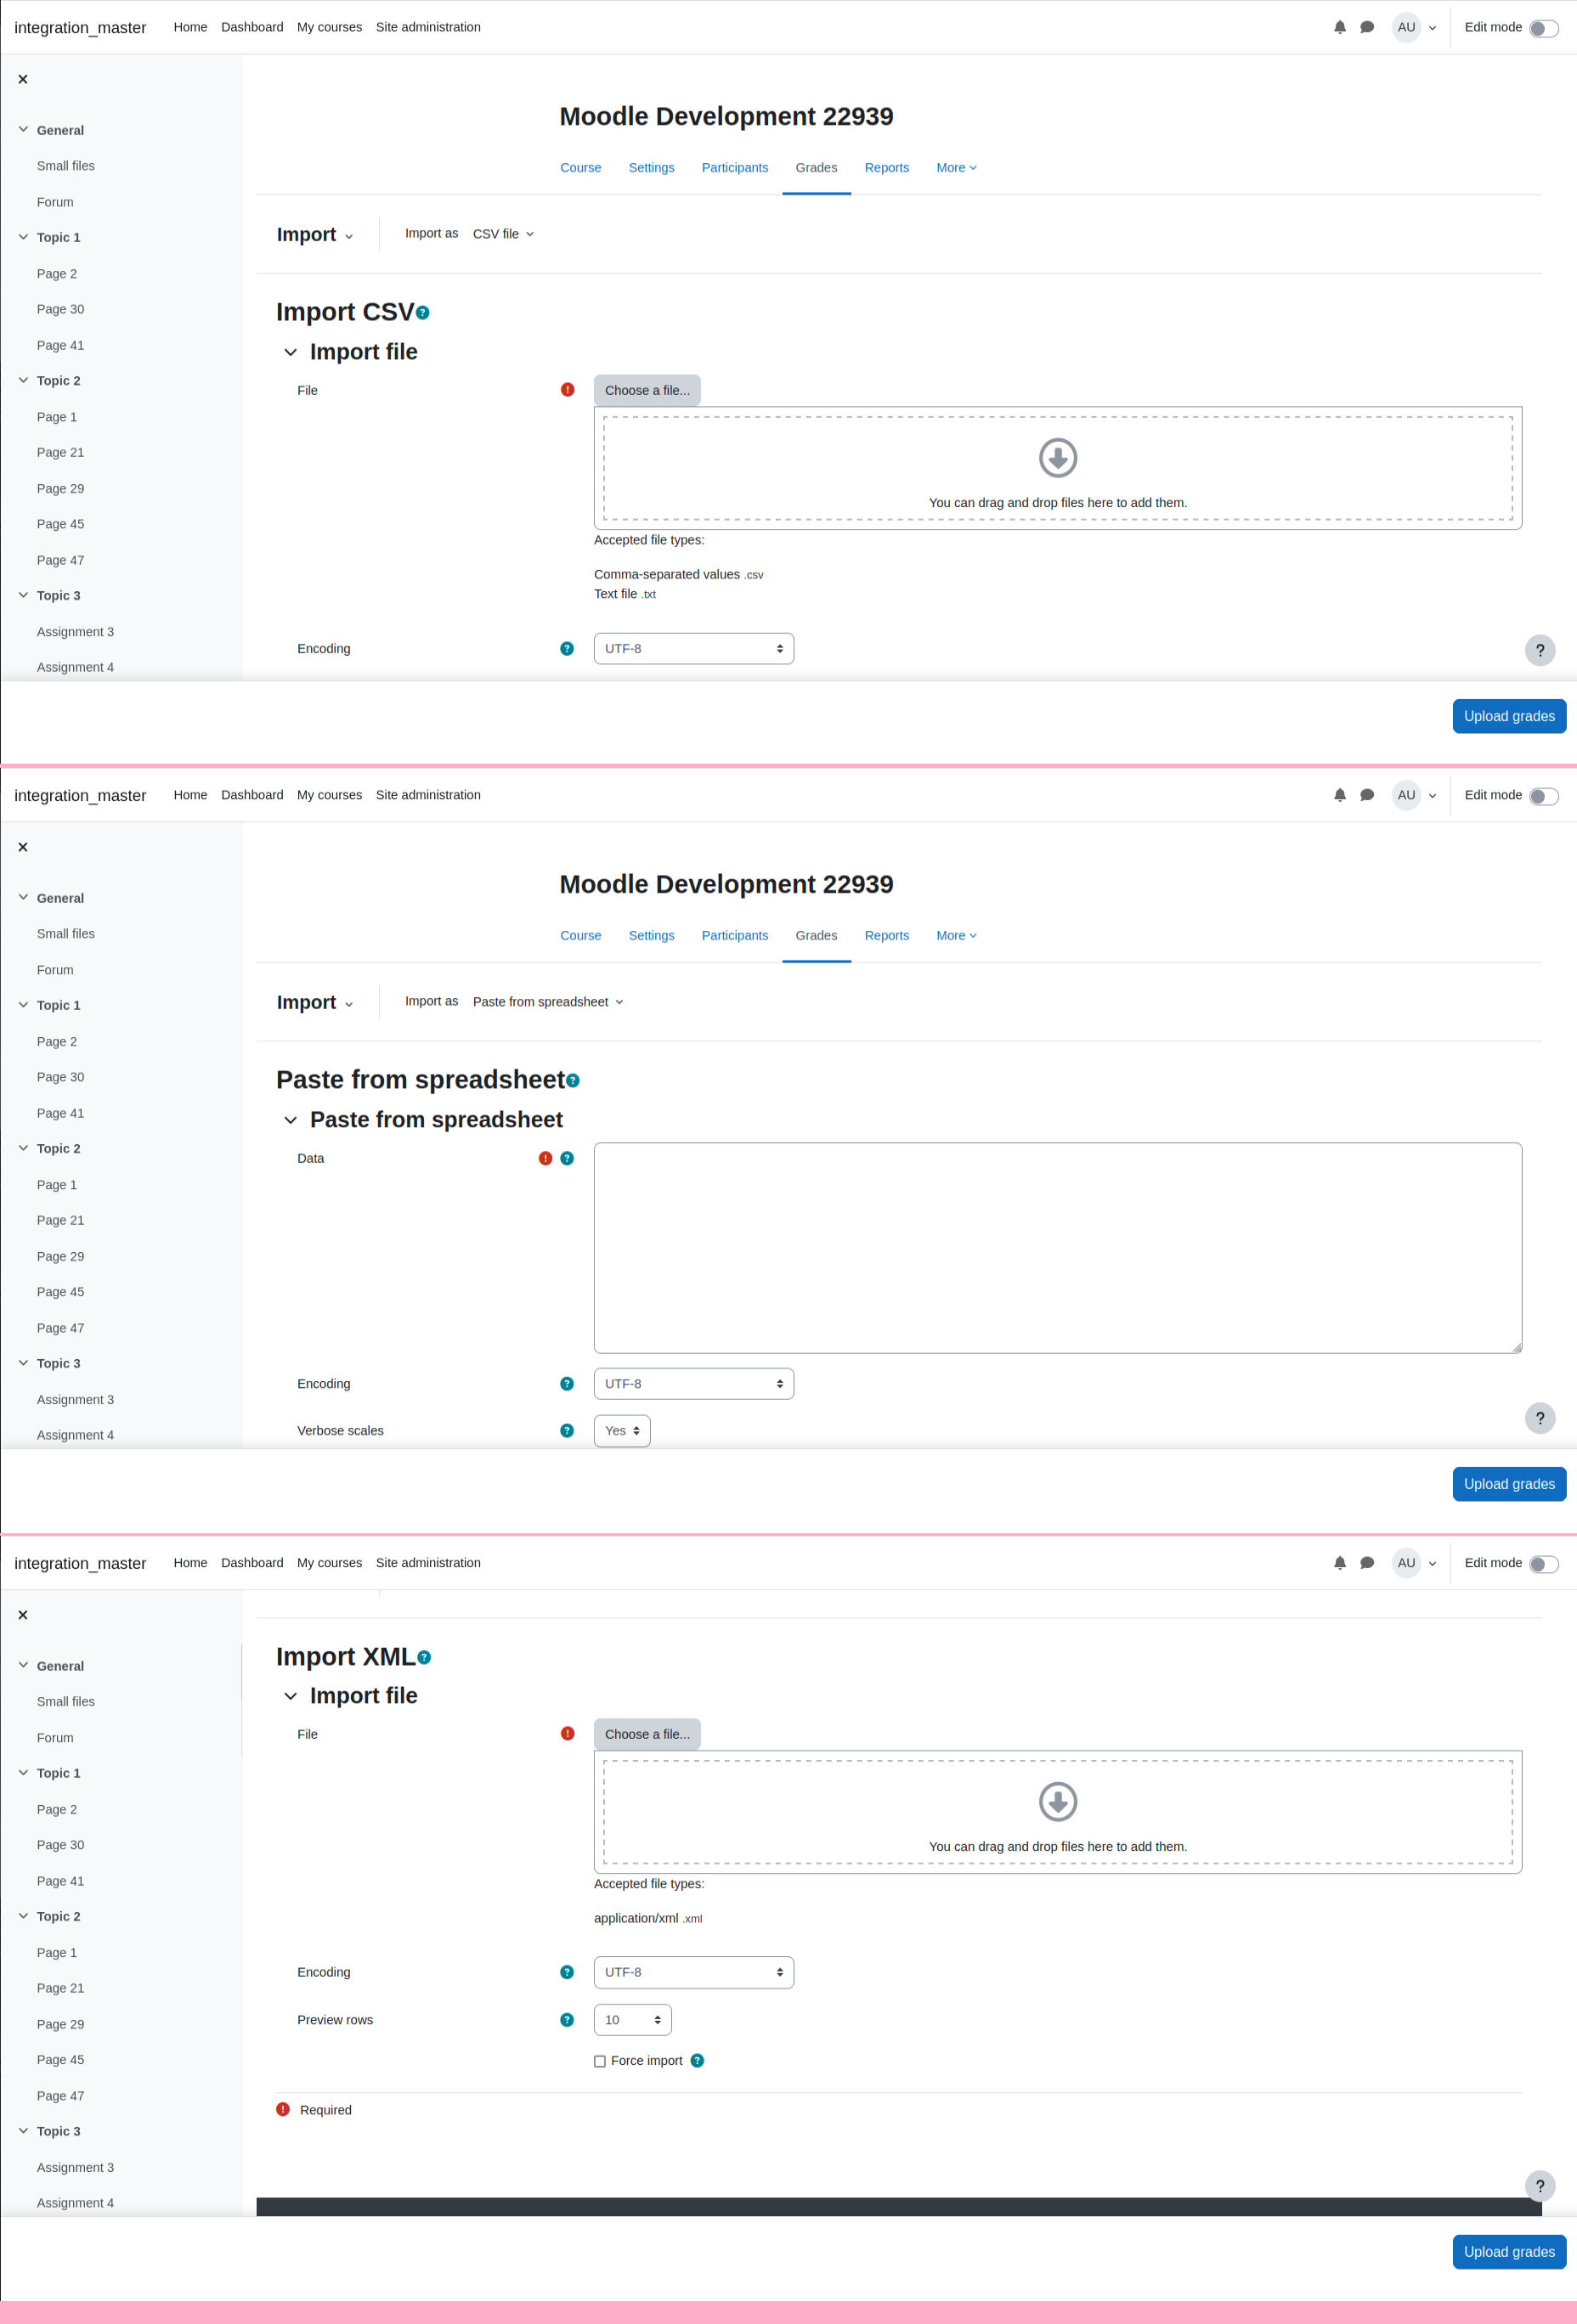The height and width of the screenshot is (2324, 1577).
Task: Open Course tab on Import CSV page
Action: pos(580,168)
